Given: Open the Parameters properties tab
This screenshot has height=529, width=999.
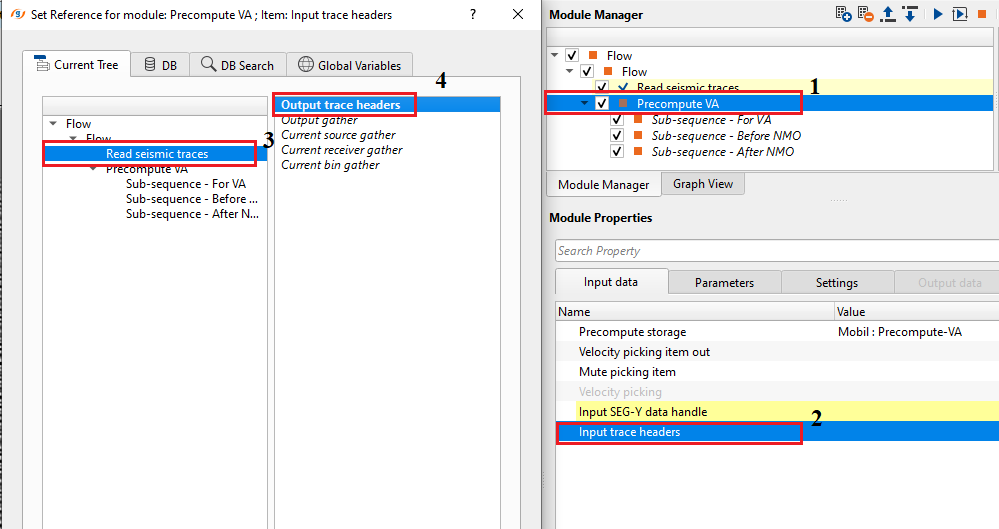Looking at the screenshot, I should (724, 282).
